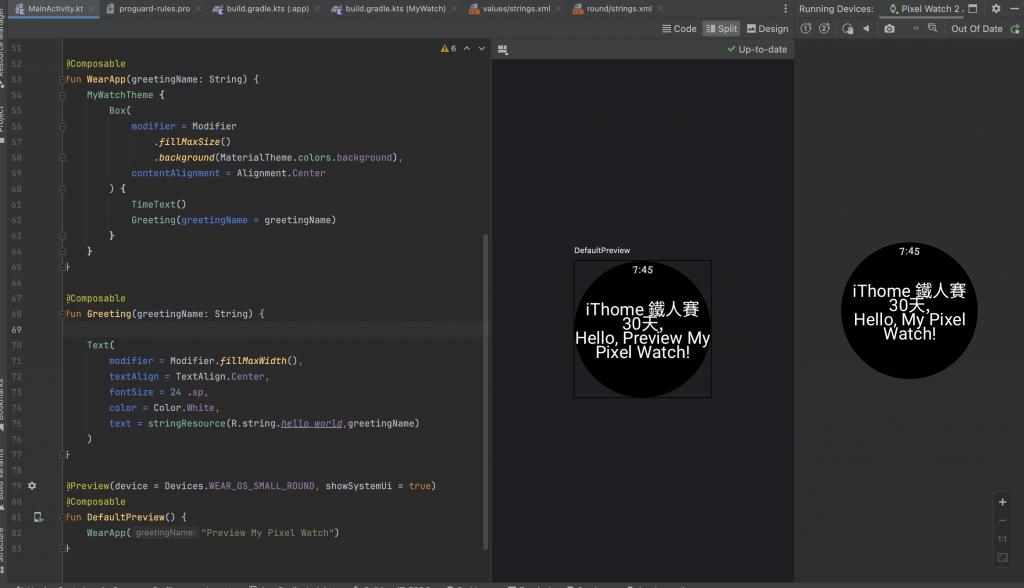Viewport: 1024px width, 588px height.
Task: Collapse the MyWatchTheme block fold marker
Action: (62, 95)
